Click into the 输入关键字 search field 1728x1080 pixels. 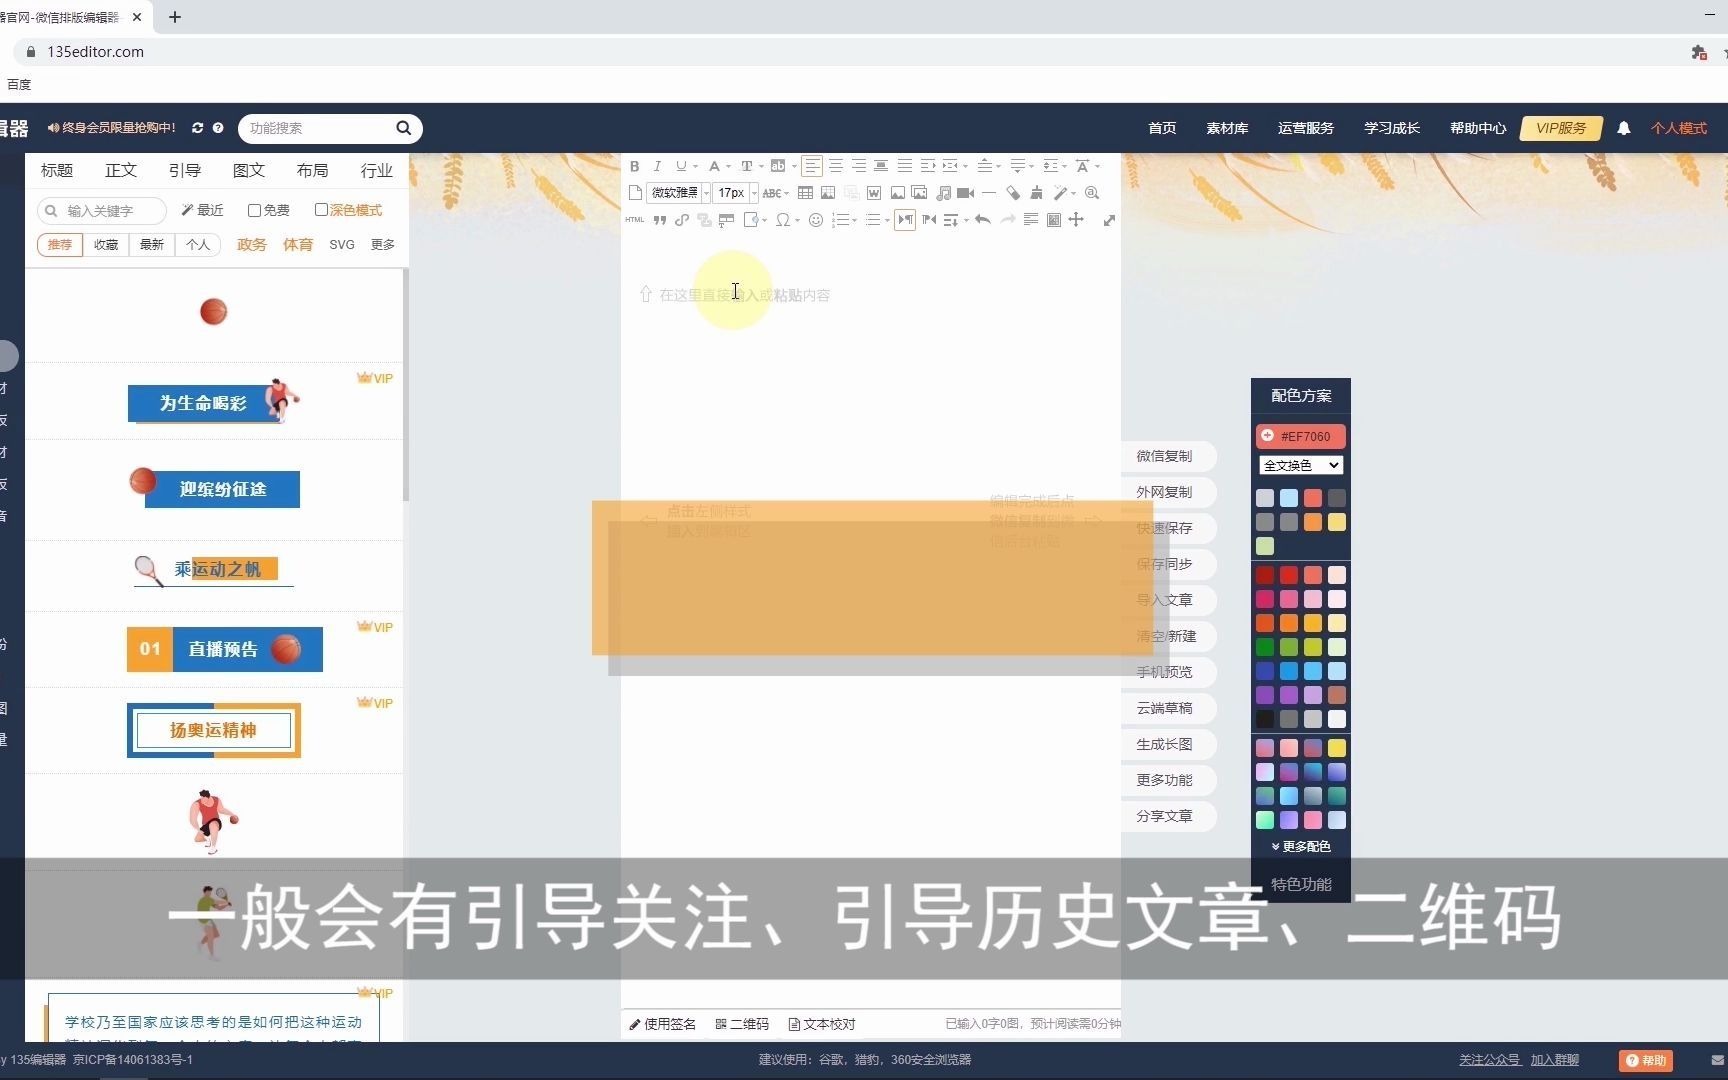point(102,211)
